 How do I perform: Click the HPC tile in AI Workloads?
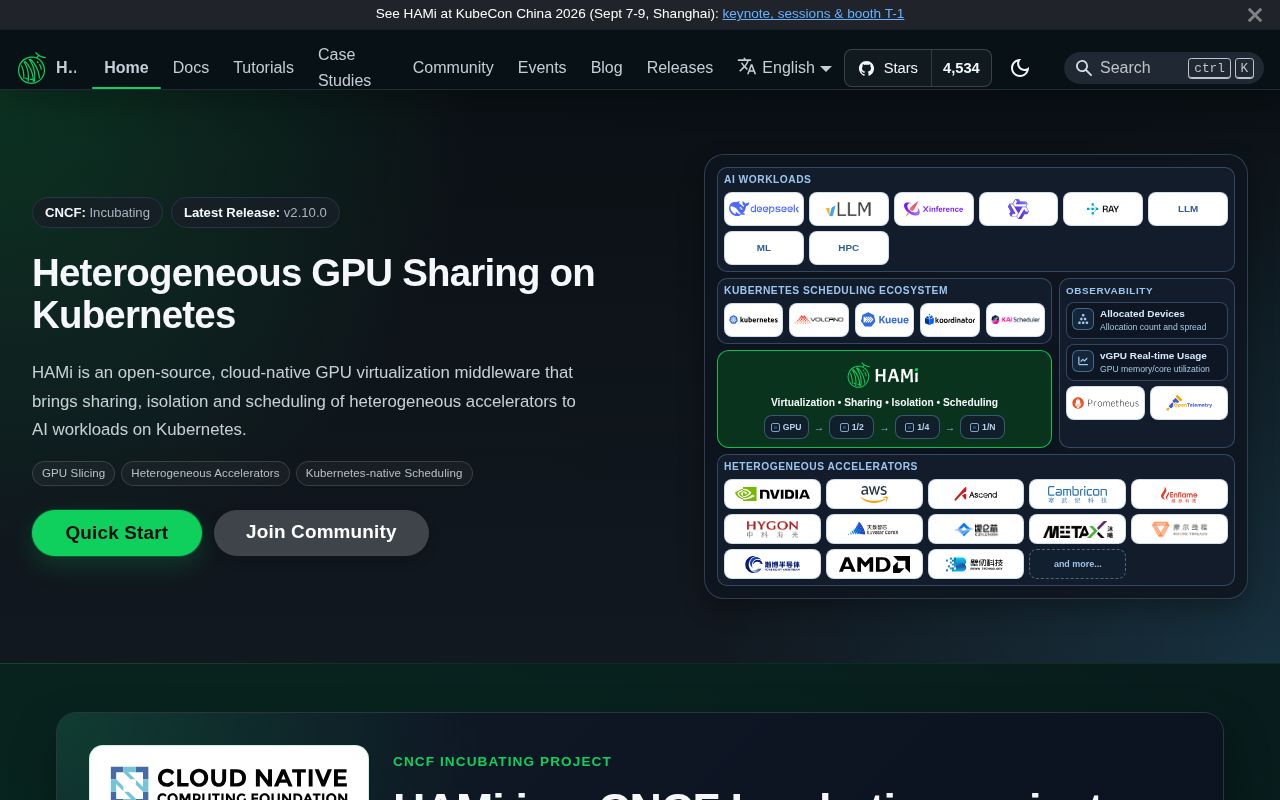pos(849,248)
